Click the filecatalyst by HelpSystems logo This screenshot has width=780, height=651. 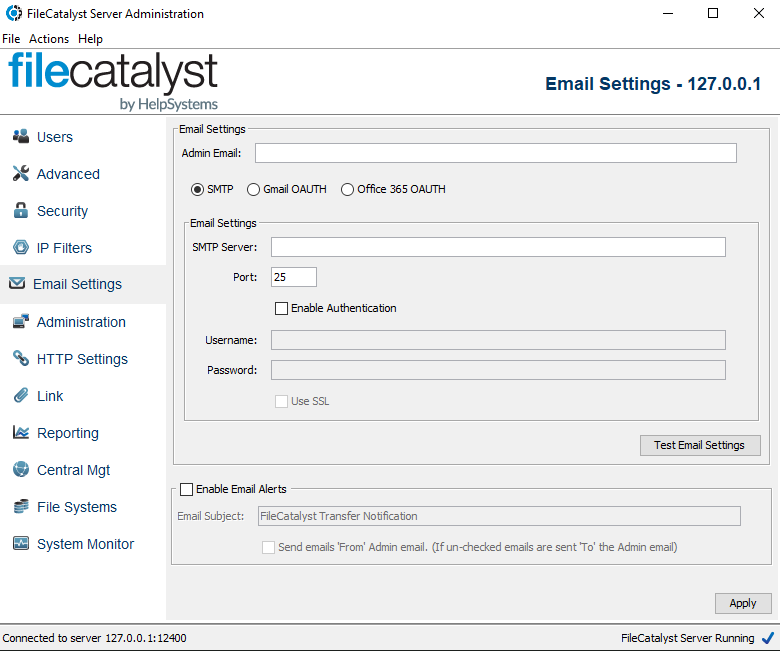pos(113,82)
